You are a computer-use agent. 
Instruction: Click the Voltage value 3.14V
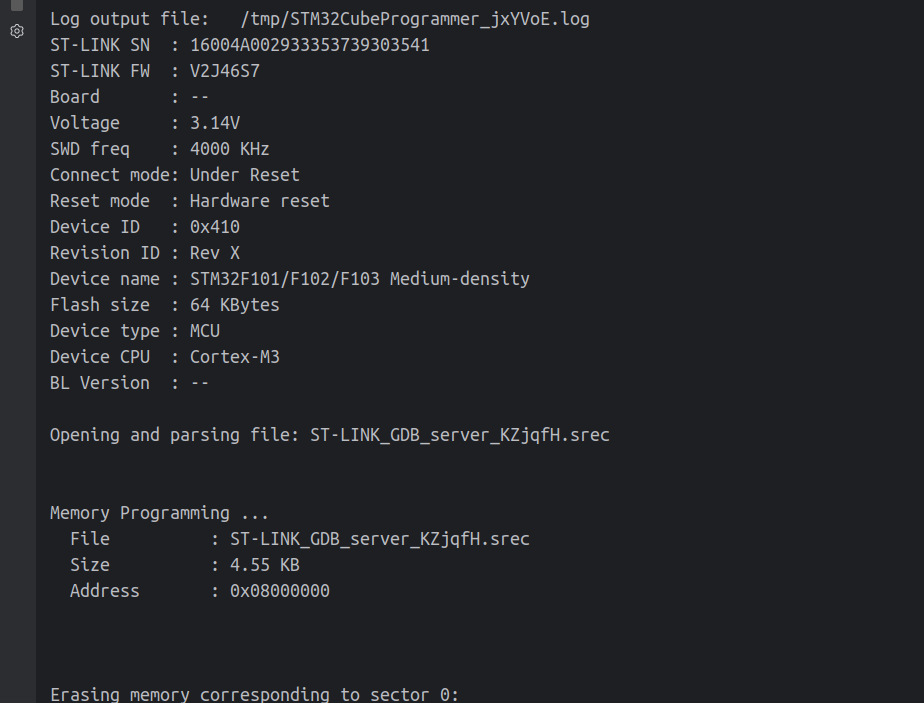[x=214, y=123]
